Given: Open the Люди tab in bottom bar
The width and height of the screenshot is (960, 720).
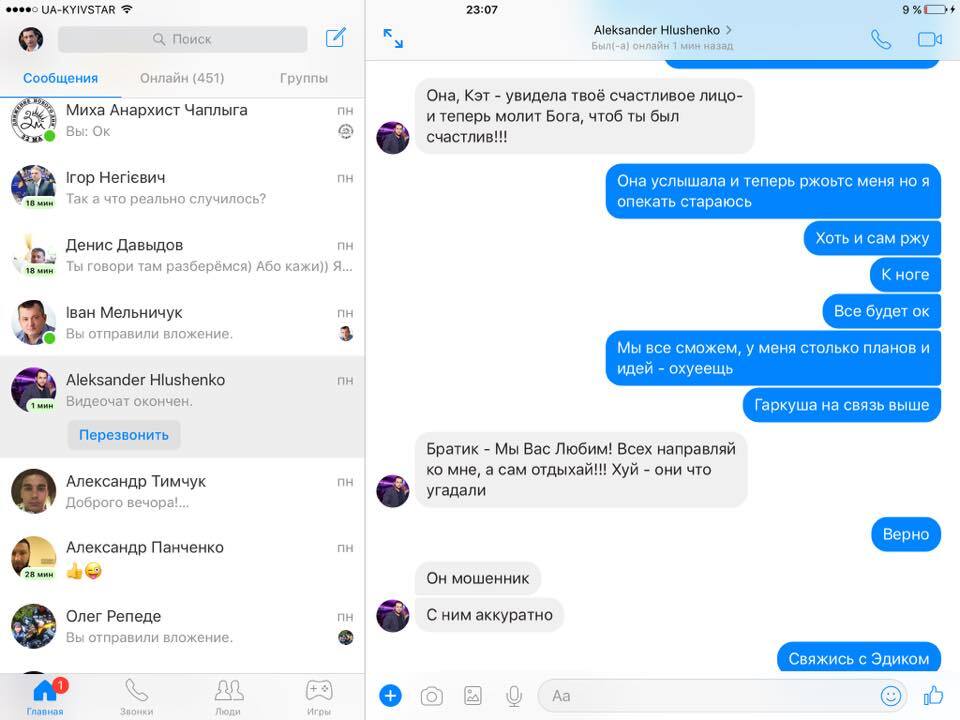Looking at the screenshot, I should click(x=229, y=696).
